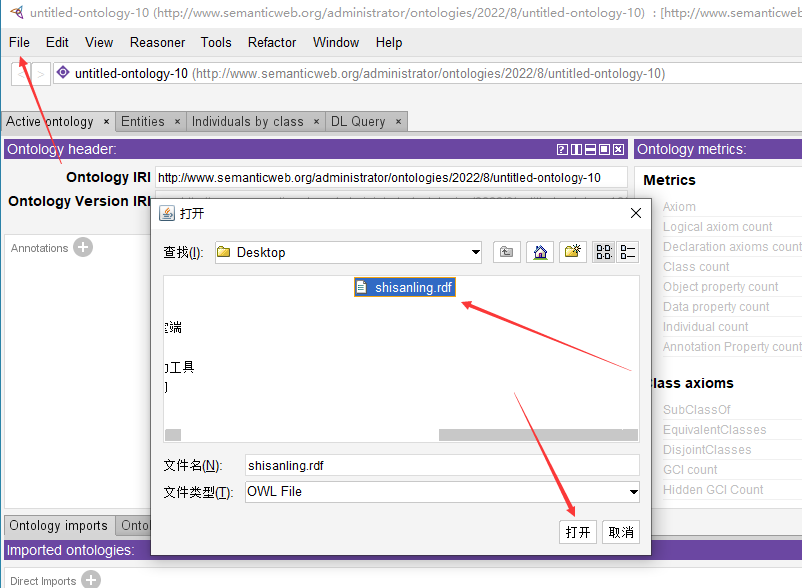Screen dimensions: 802x588
Task: Split the Ontology header view vertically
Action: point(576,149)
